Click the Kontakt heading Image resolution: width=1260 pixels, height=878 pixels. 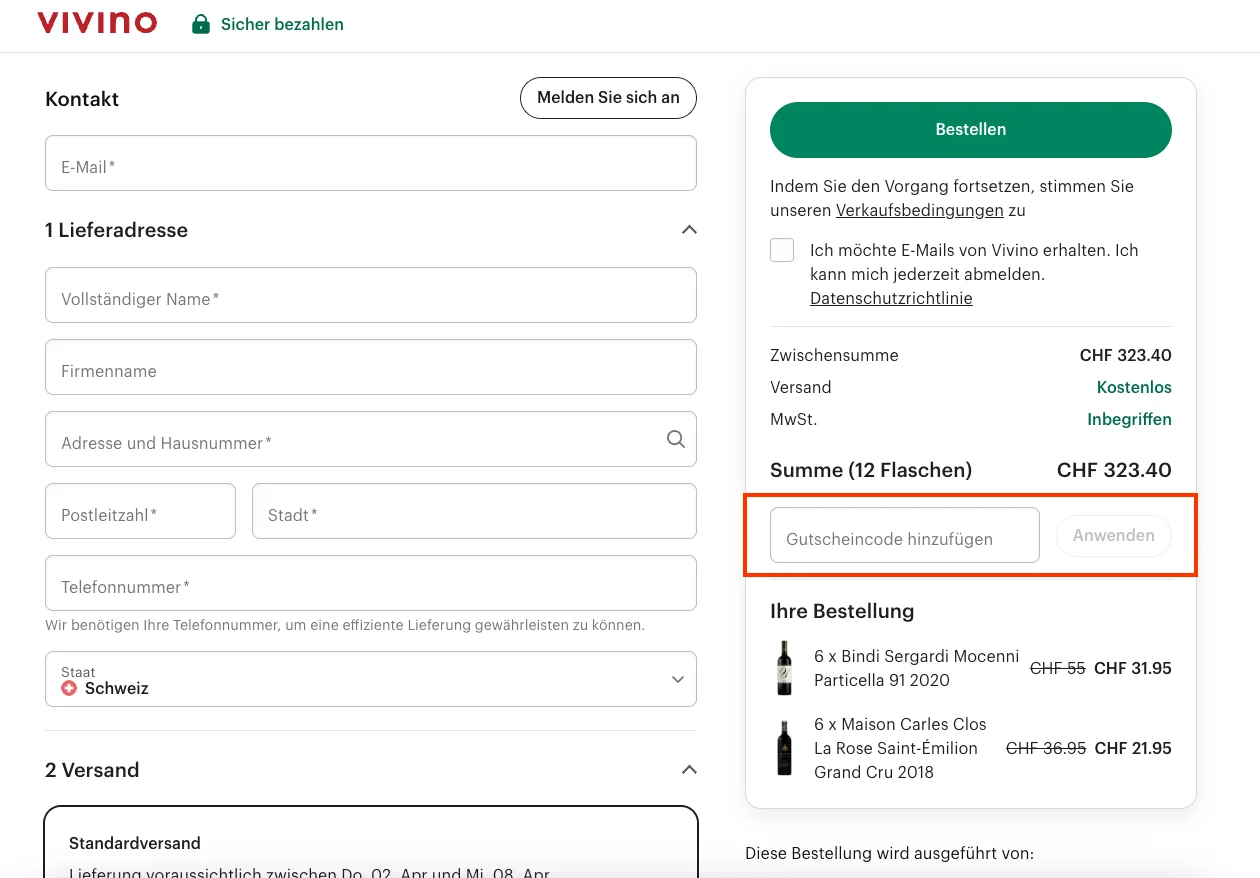82,99
